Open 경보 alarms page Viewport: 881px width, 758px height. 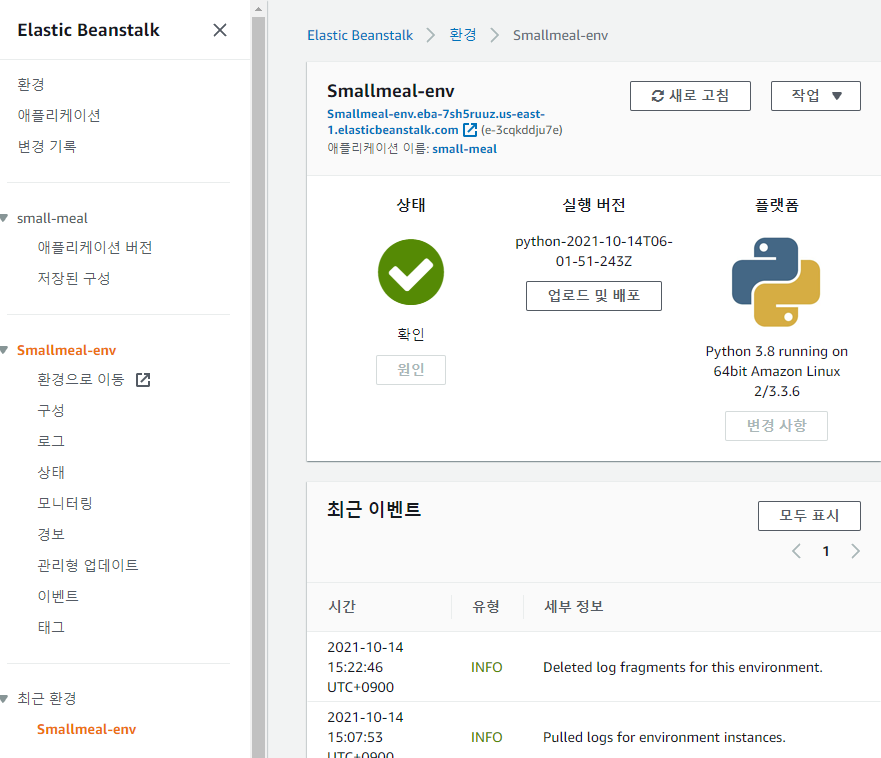(51, 534)
